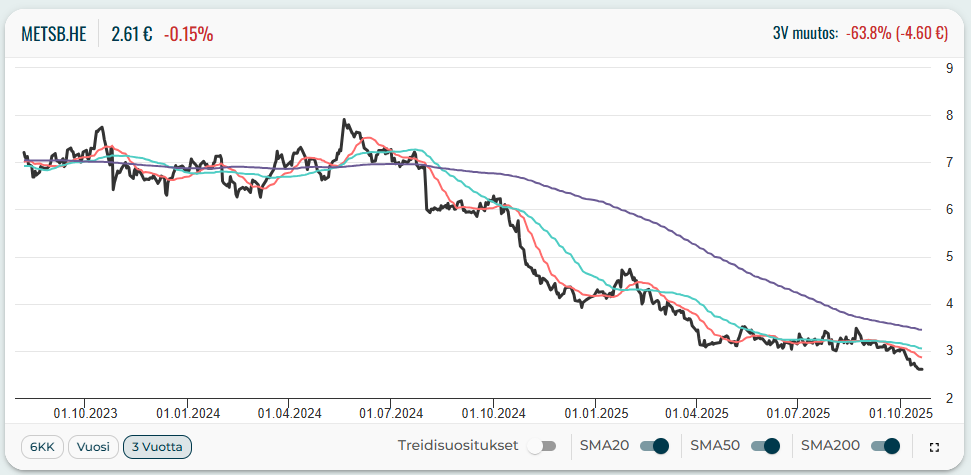The height and width of the screenshot is (475, 971).
Task: Switch to the Vuosi range
Action: pos(93,446)
